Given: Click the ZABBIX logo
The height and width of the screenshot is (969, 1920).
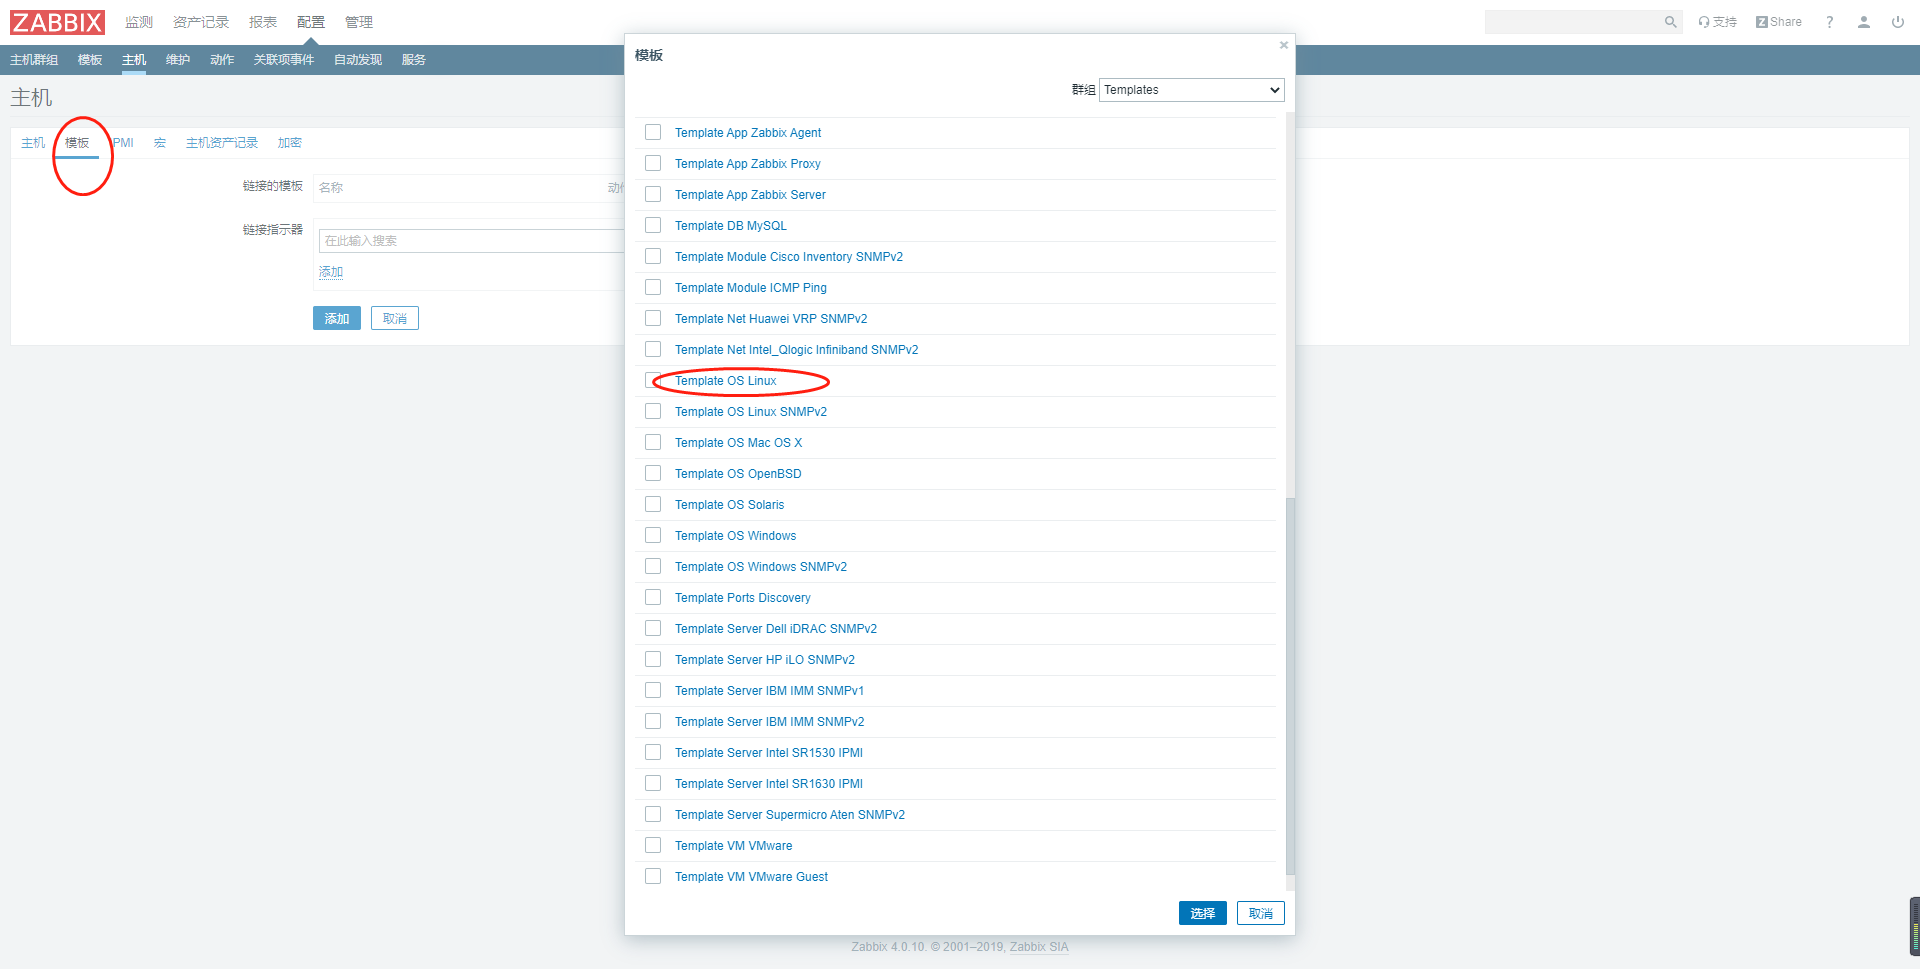Looking at the screenshot, I should (57, 22).
